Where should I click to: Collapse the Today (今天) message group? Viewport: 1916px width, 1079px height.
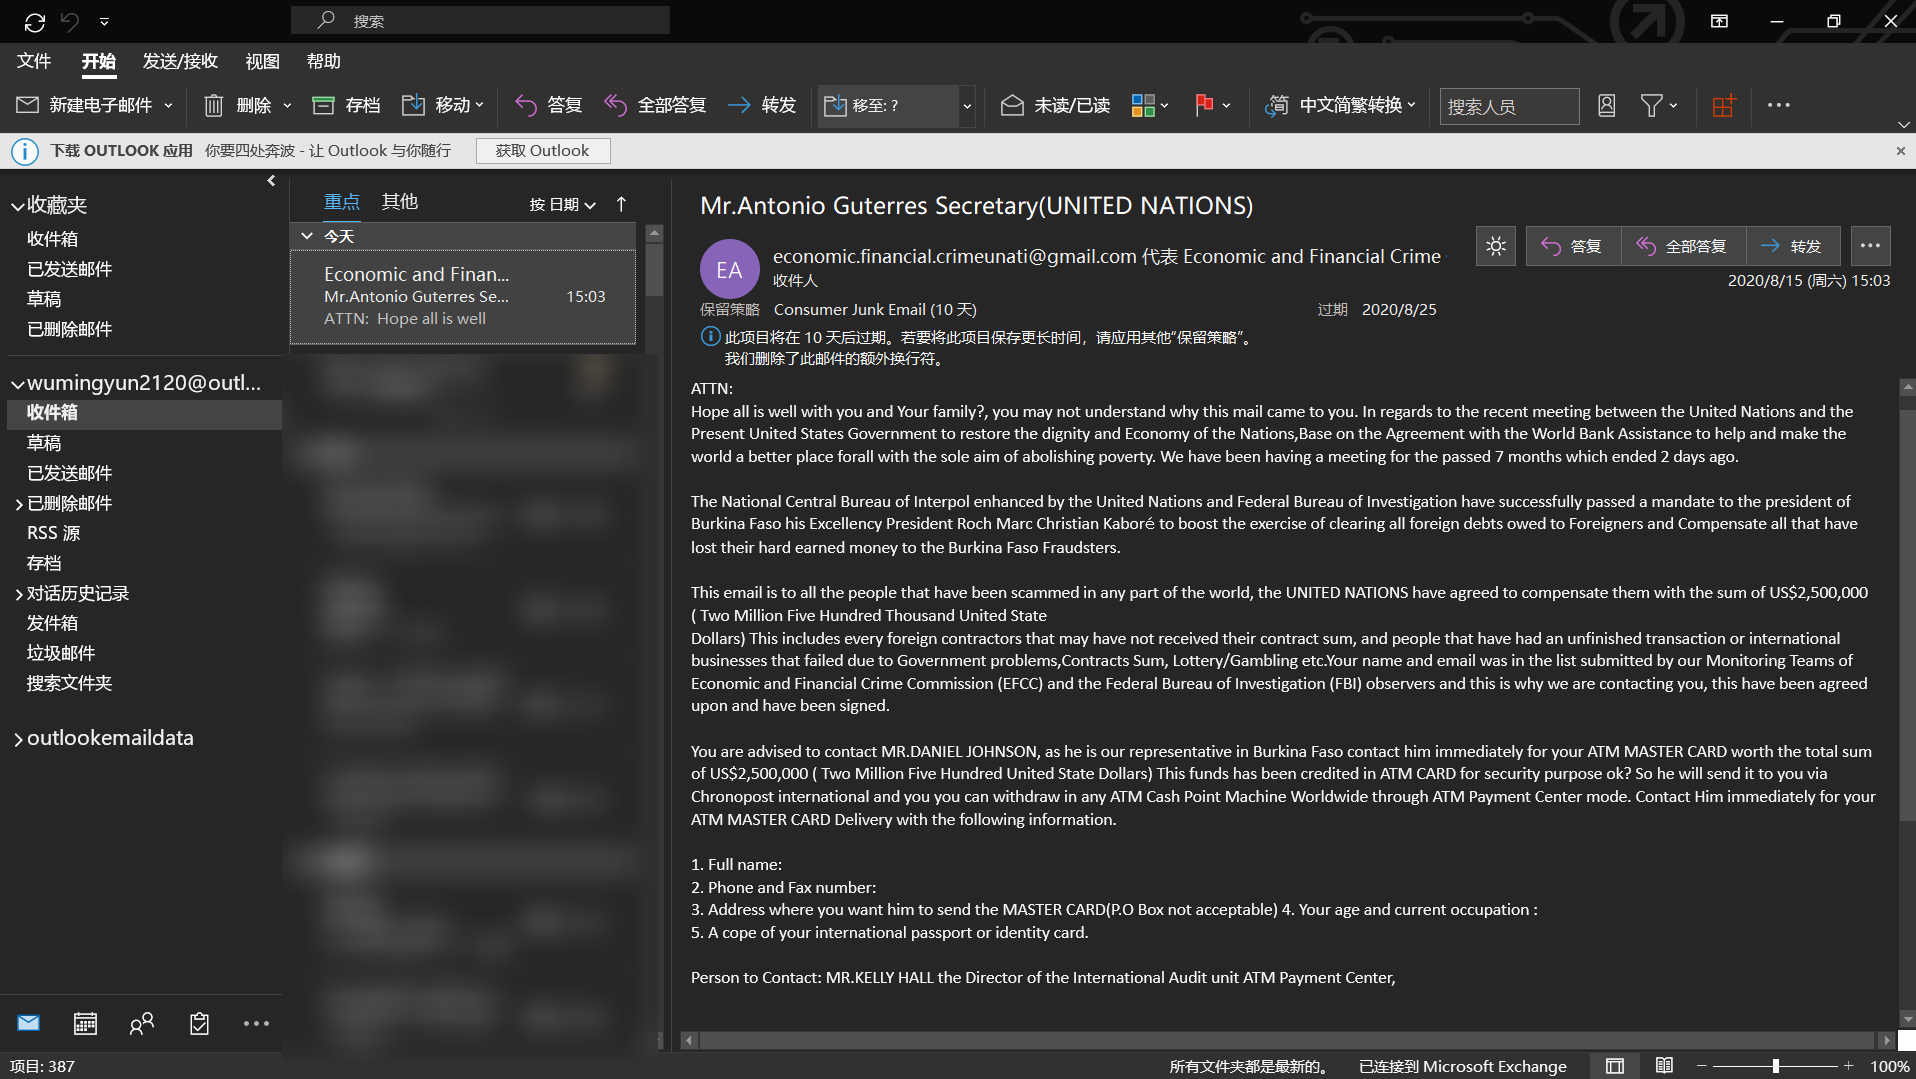pos(307,236)
